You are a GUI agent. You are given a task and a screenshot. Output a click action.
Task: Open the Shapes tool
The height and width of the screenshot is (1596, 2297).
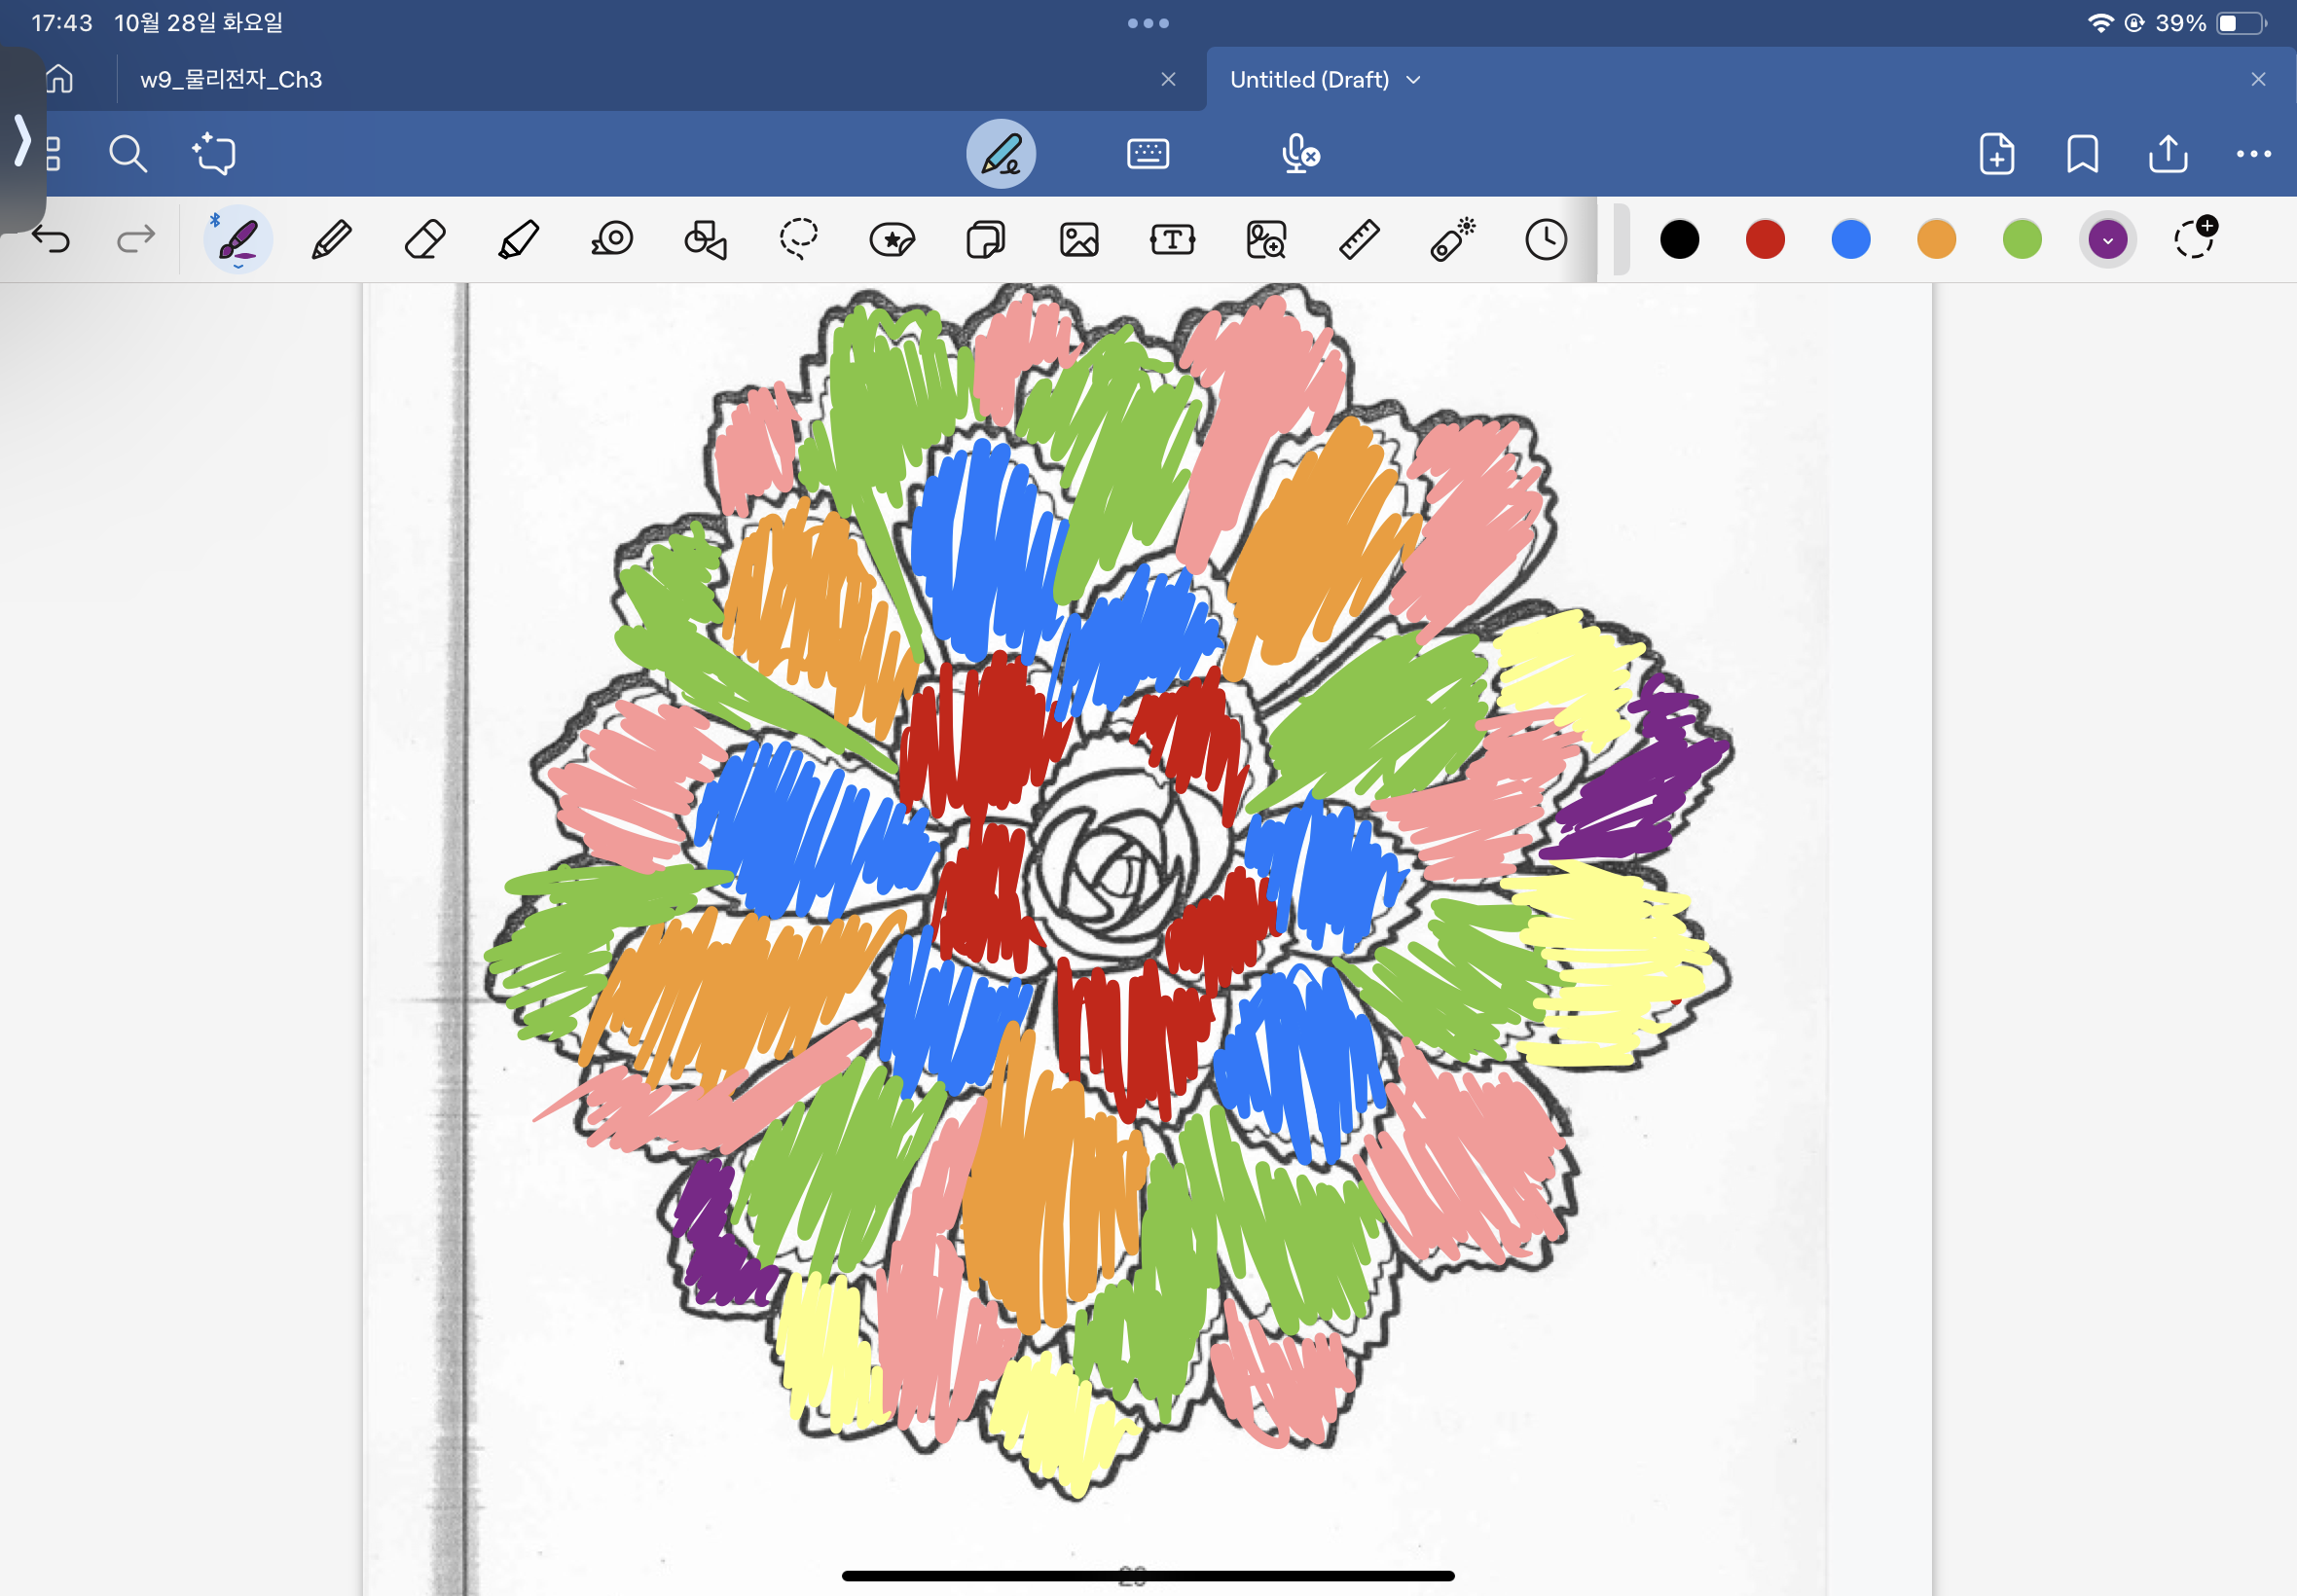click(x=705, y=240)
